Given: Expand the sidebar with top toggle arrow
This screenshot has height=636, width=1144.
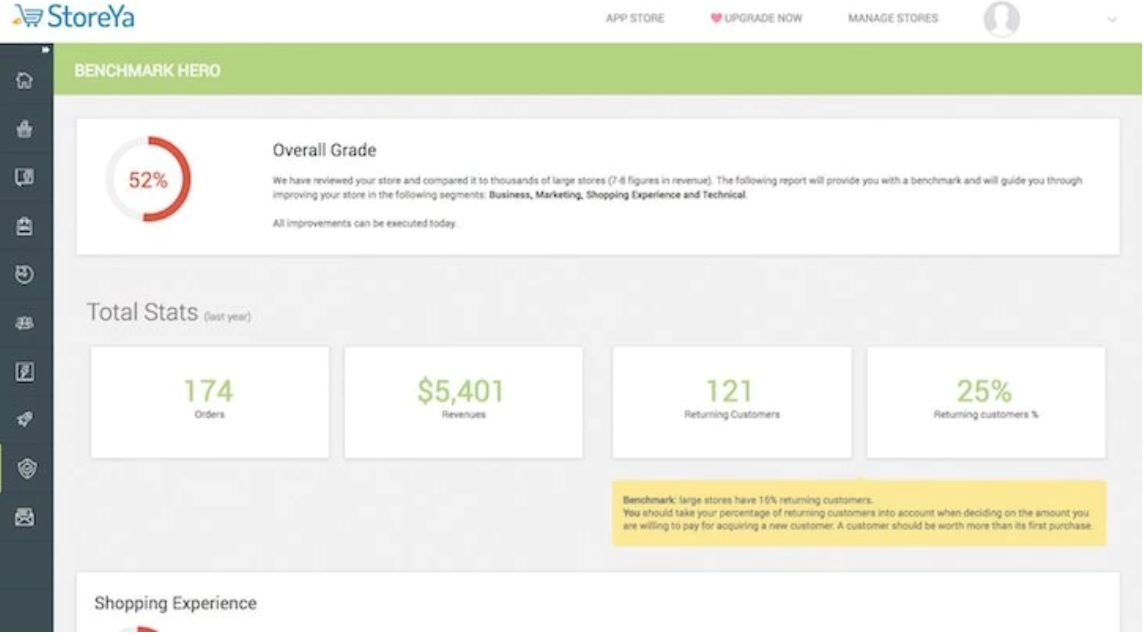Looking at the screenshot, I should [x=44, y=49].
